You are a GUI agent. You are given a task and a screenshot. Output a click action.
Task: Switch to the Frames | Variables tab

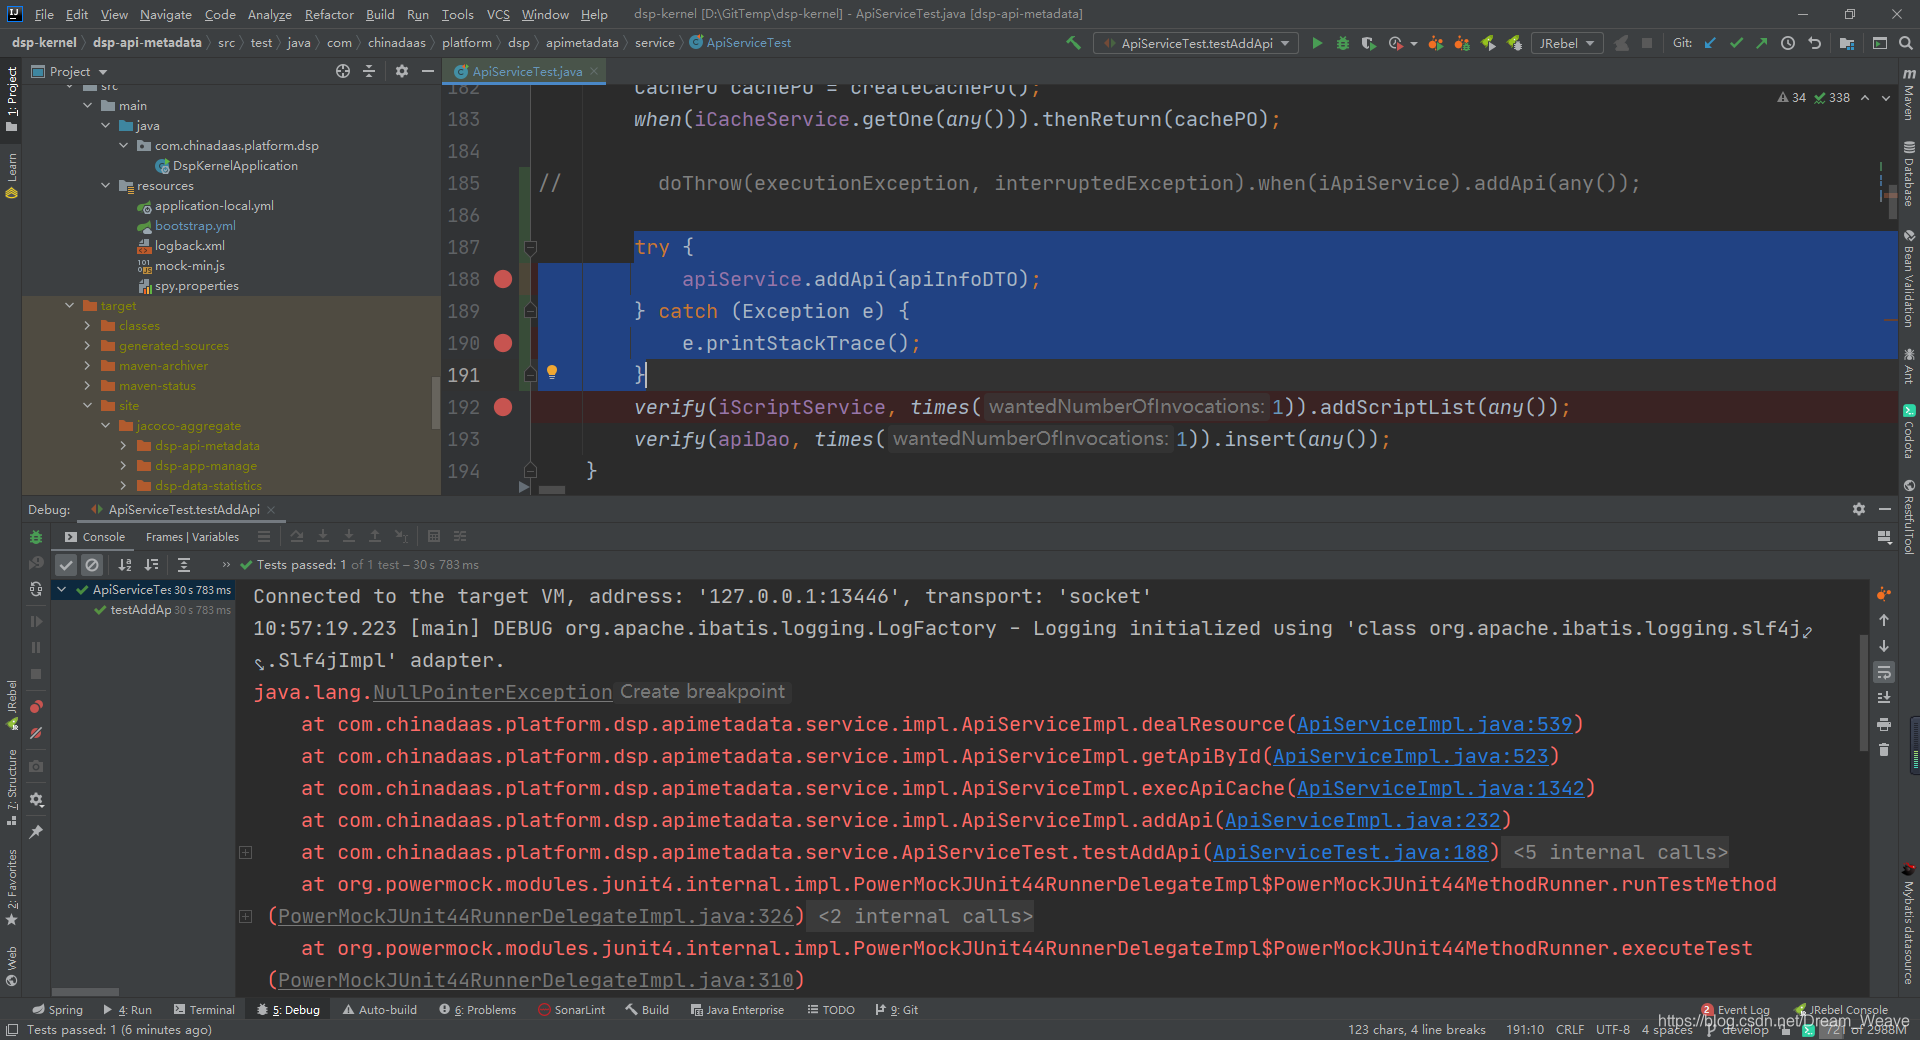pos(192,537)
